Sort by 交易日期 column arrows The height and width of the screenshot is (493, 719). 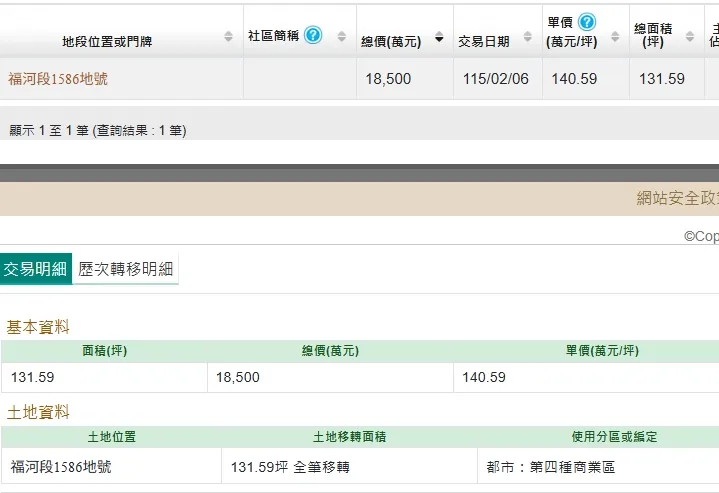coord(528,36)
